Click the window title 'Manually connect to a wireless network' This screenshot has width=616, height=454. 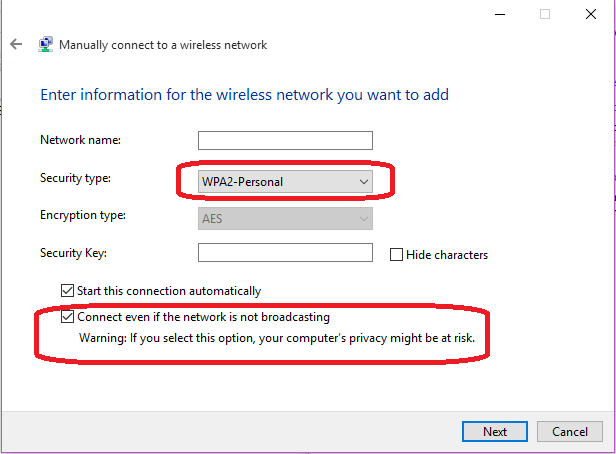coord(163,45)
